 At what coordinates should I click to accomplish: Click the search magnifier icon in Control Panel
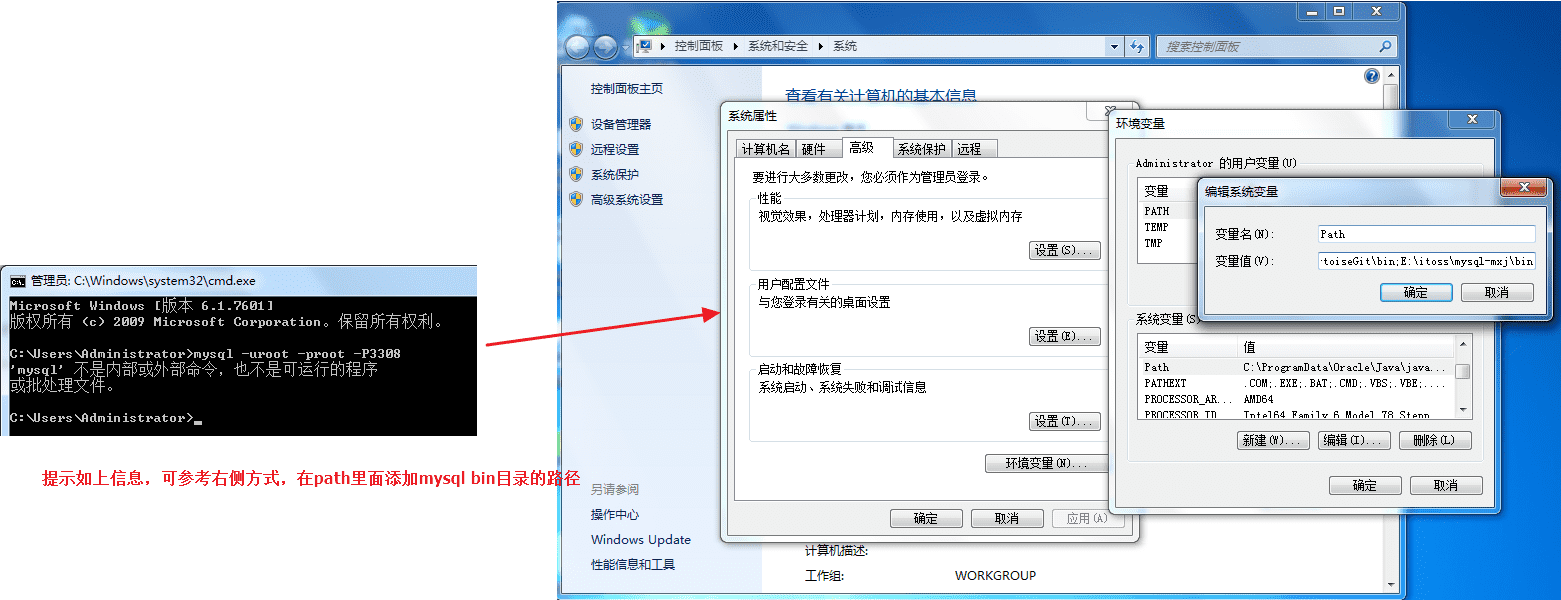(1385, 46)
